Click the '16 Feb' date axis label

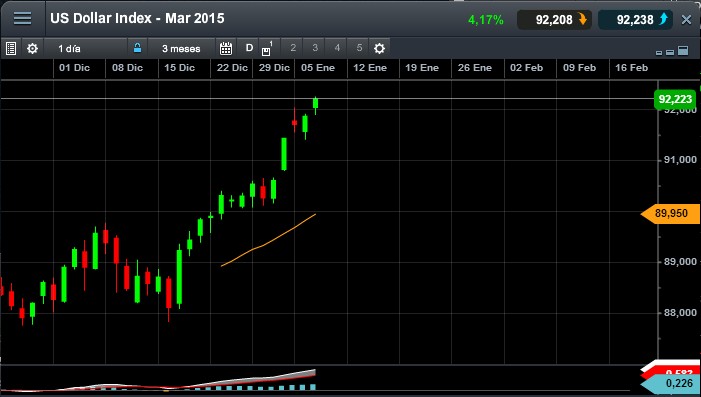(631, 68)
